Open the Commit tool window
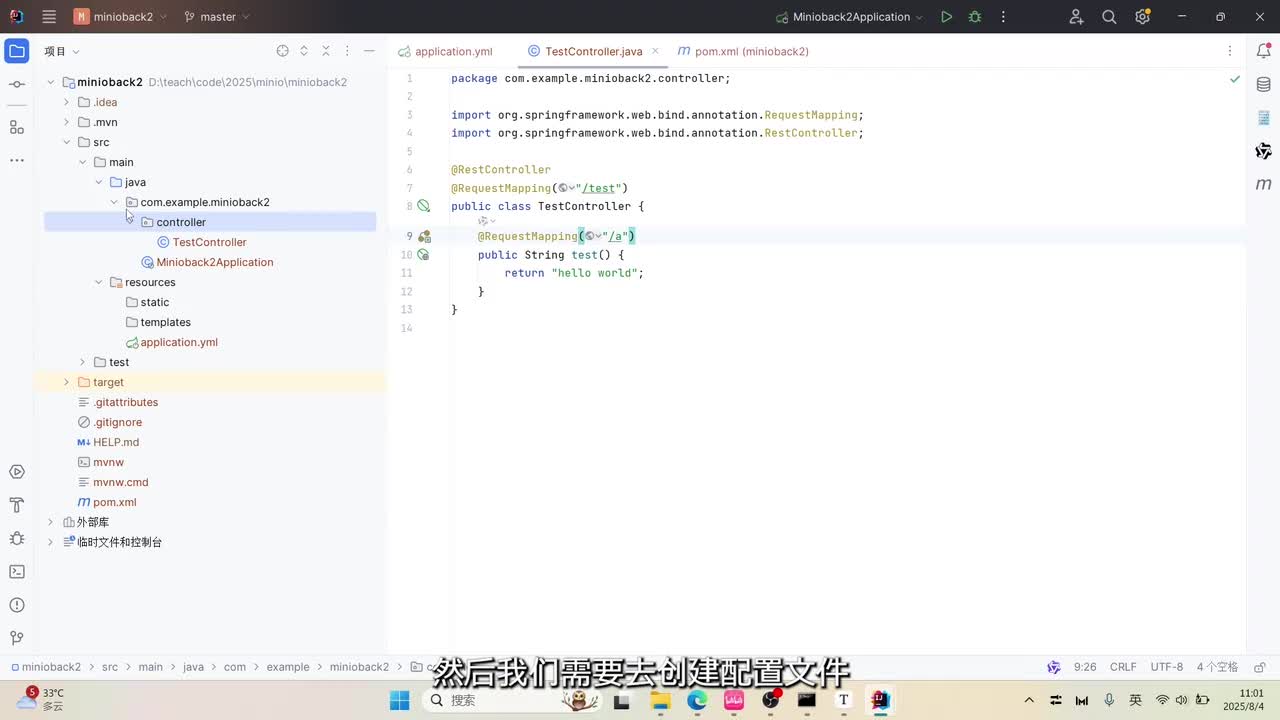The height and width of the screenshot is (720, 1280). point(17,85)
